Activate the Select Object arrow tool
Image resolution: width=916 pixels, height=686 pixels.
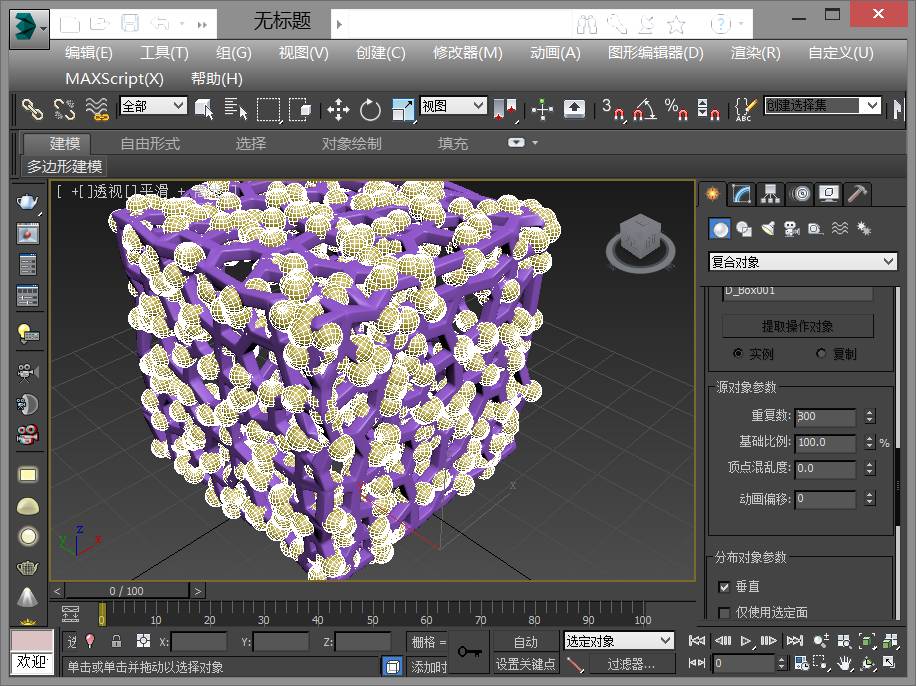[x=204, y=109]
